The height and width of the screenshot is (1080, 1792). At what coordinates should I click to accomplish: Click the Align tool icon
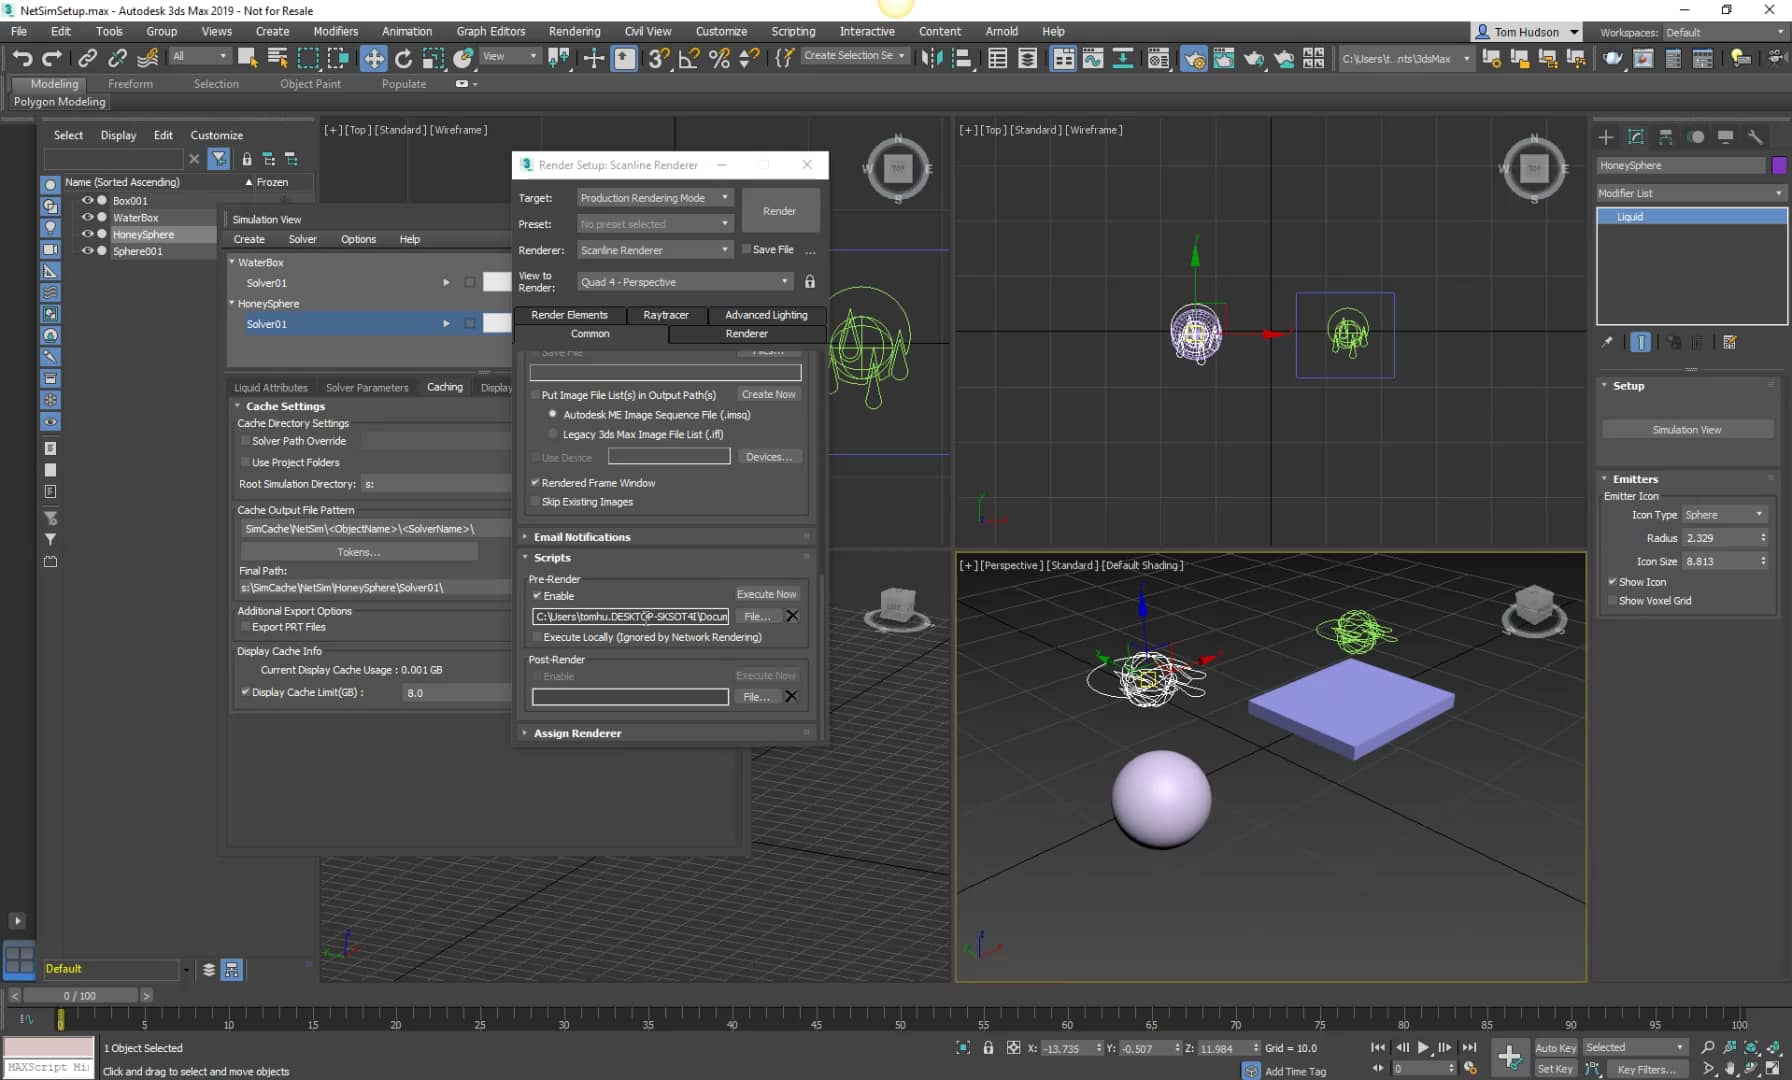tap(961, 58)
